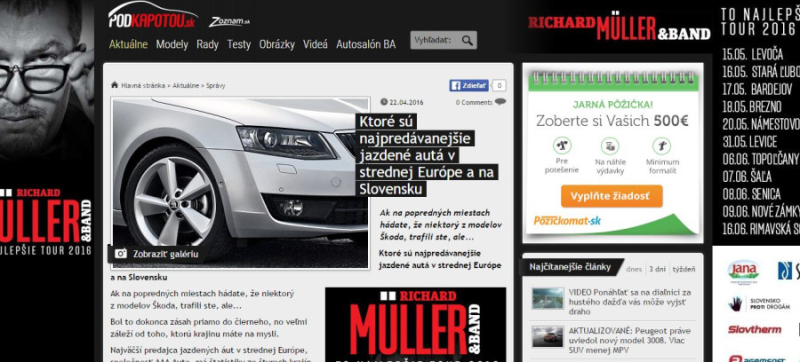Click the highway rain video thumbnail
The image size is (800, 362).
[548, 298]
